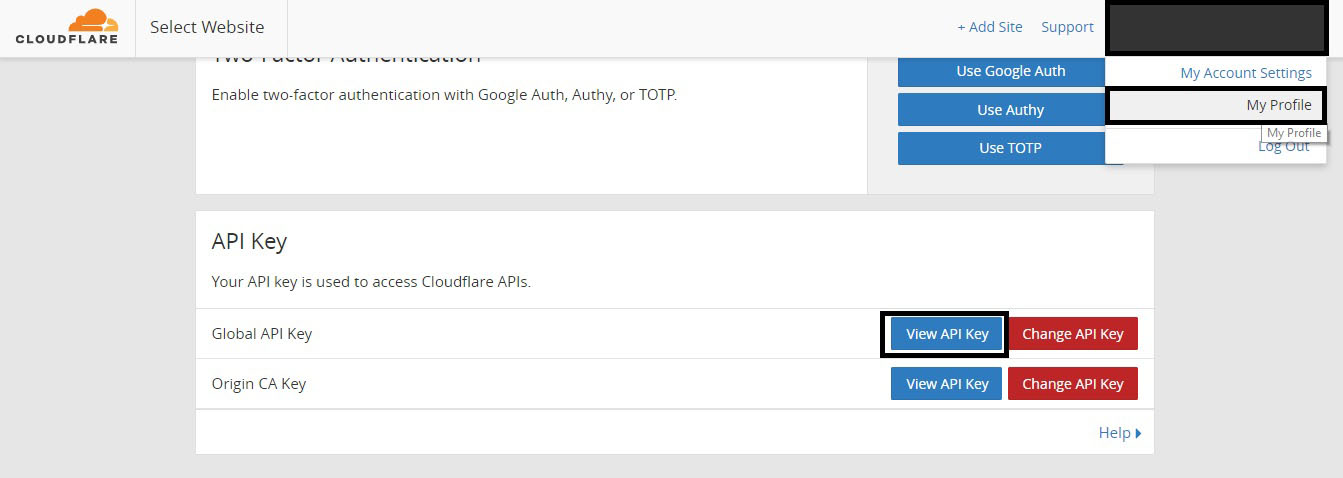
Task: Open the Support link
Action: coord(1067,27)
